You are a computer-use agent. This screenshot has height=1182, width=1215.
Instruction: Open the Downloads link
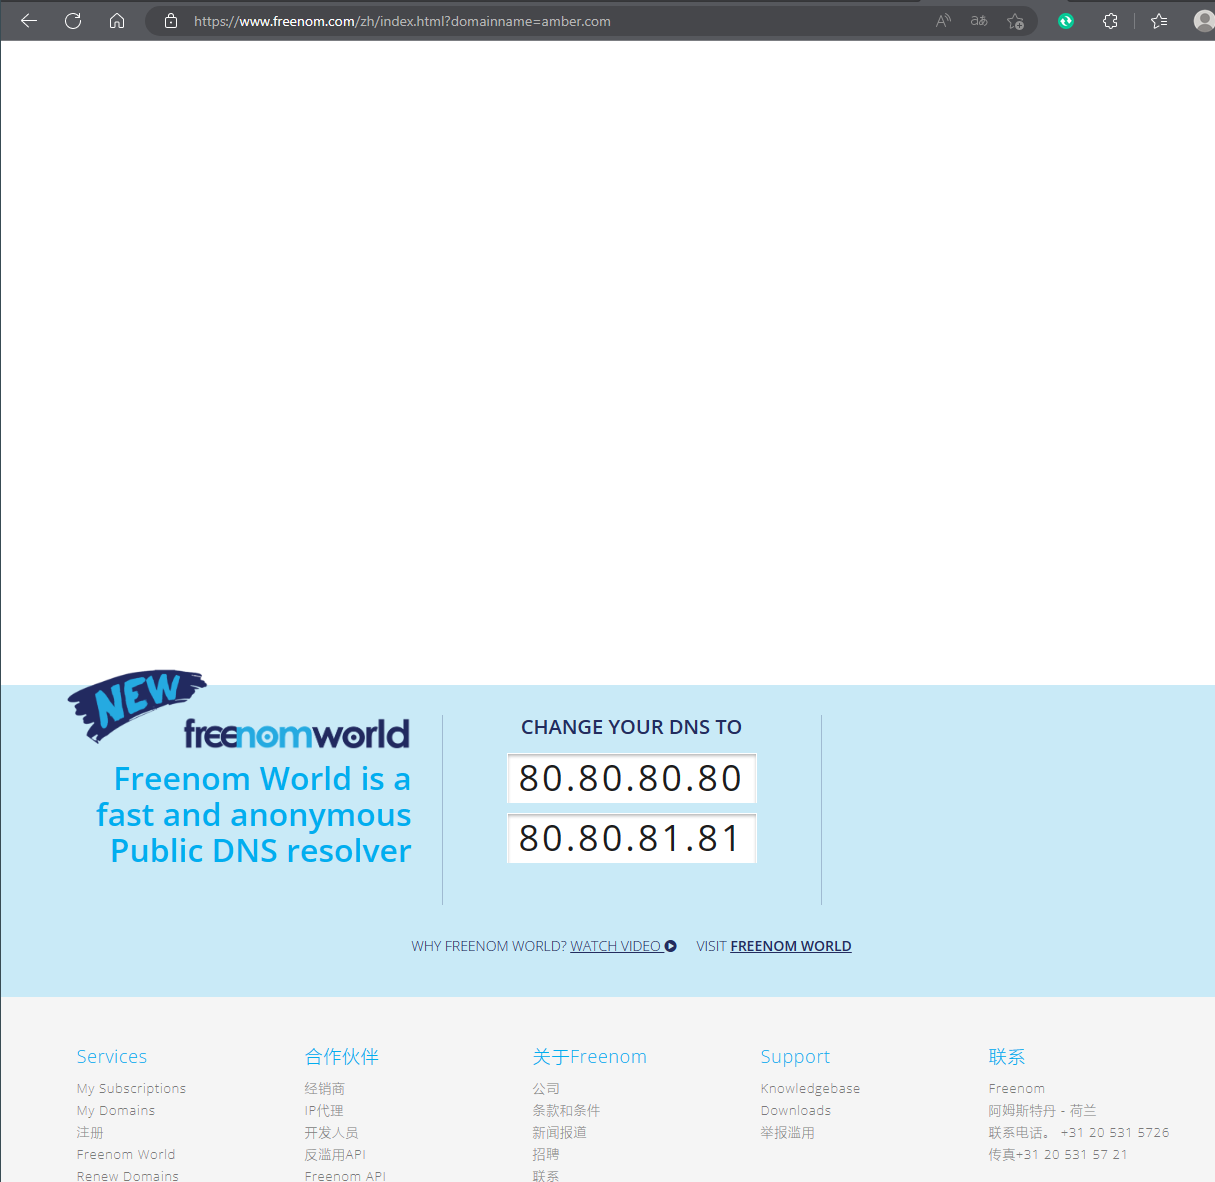click(x=796, y=1110)
